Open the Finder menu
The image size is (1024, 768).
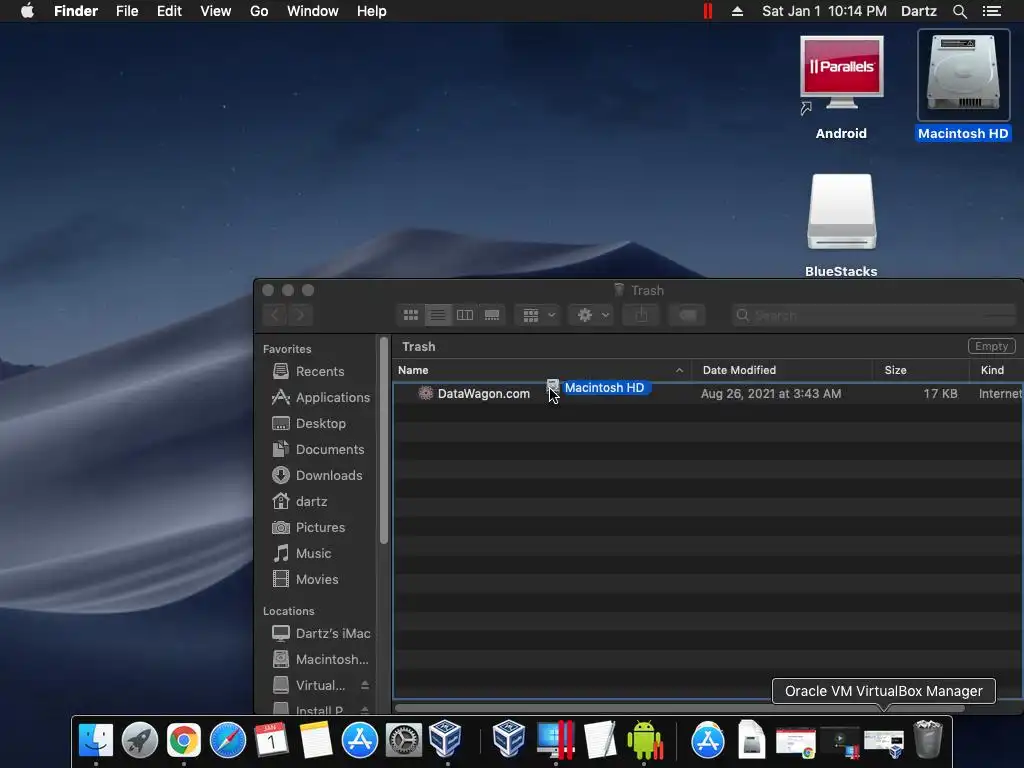[x=76, y=11]
